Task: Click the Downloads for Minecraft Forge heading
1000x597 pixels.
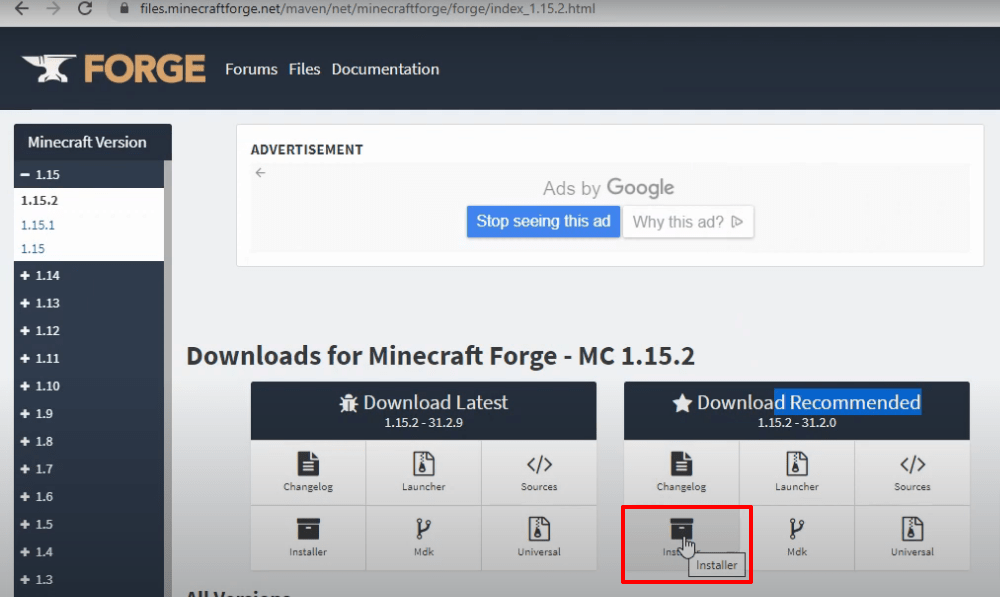Action: [x=440, y=356]
